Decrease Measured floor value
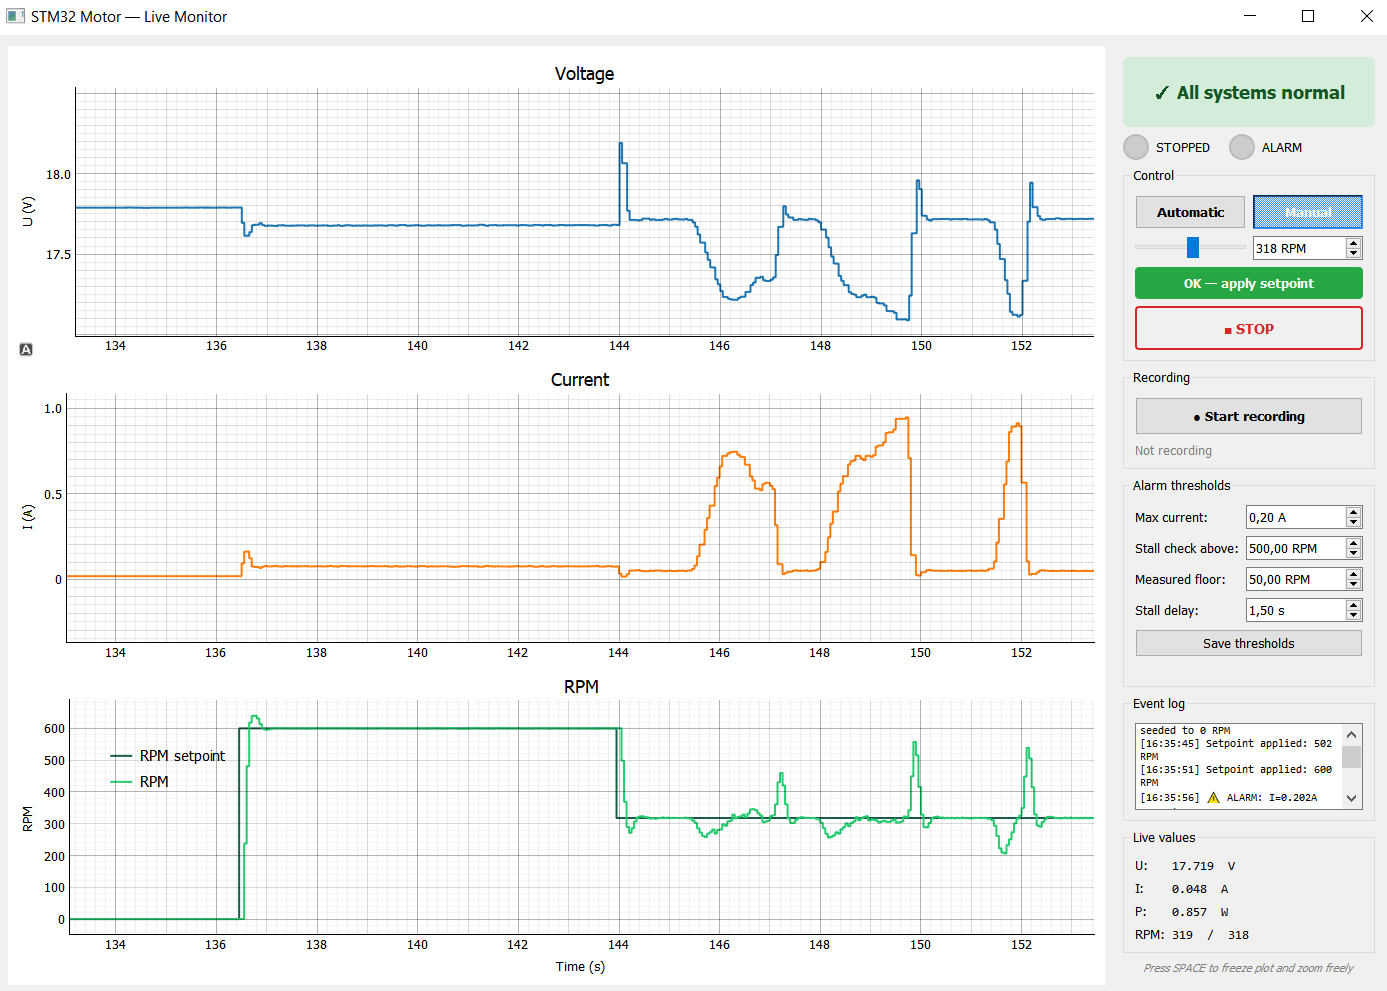The width and height of the screenshot is (1387, 991). click(1354, 585)
